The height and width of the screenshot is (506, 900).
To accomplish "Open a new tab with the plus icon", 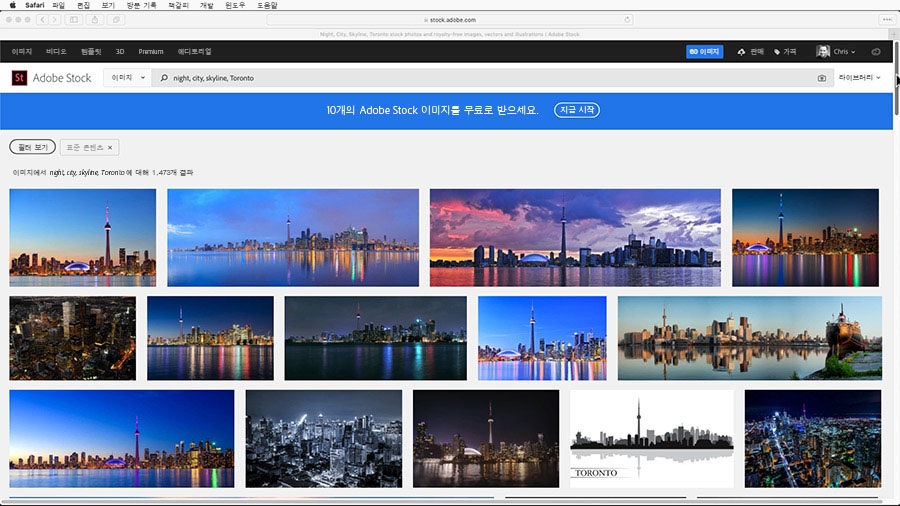I will 894,34.
